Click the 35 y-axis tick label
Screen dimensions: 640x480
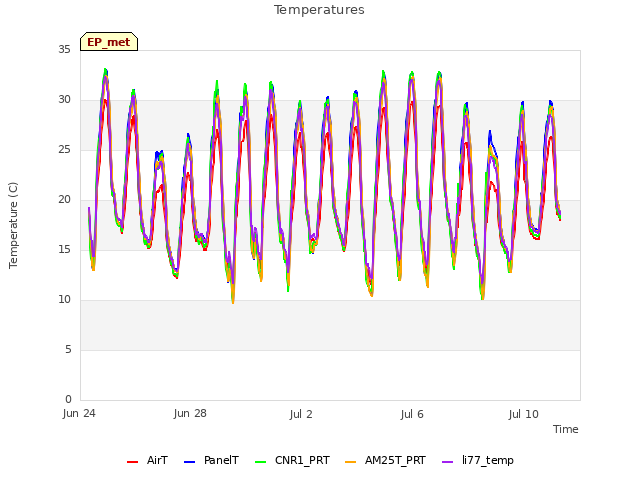pyautogui.click(x=64, y=49)
